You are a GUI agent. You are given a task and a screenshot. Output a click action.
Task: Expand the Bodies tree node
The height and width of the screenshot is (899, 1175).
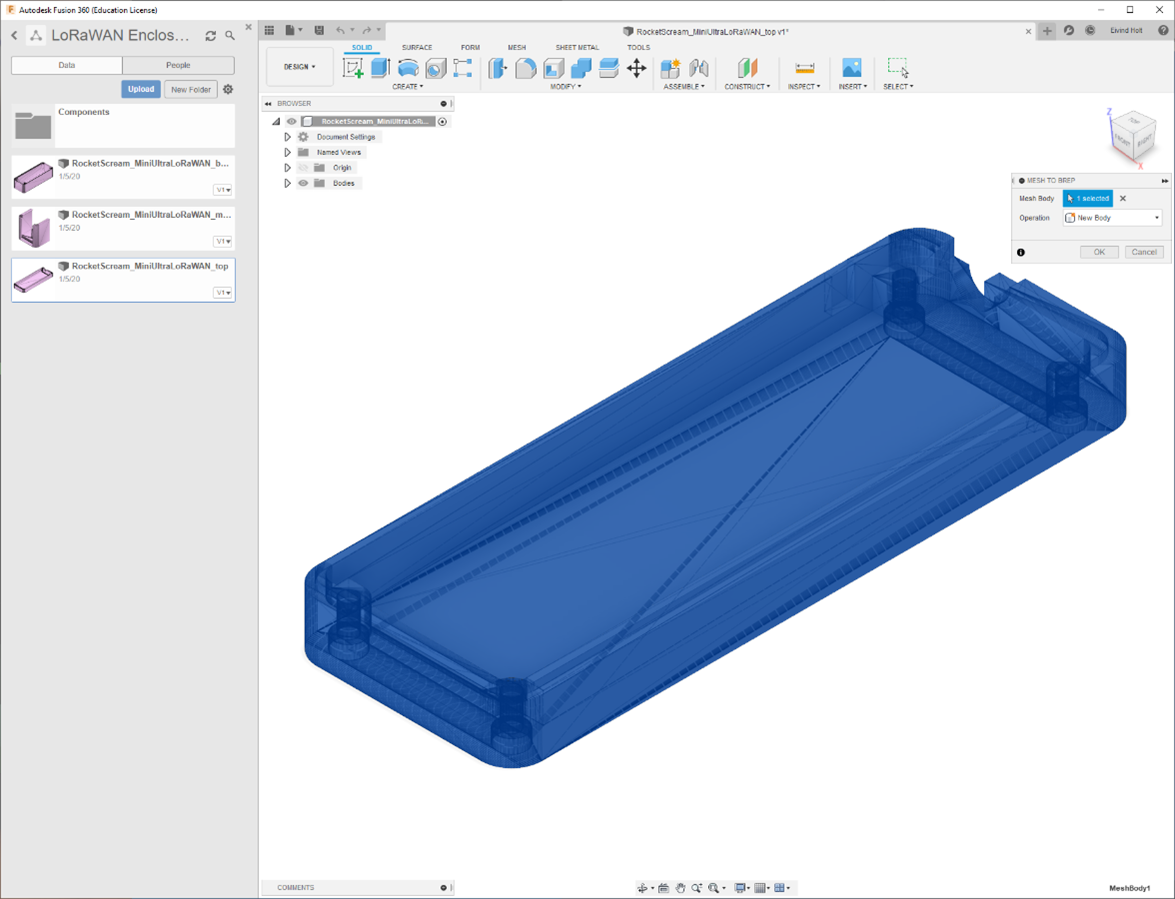[x=288, y=183]
